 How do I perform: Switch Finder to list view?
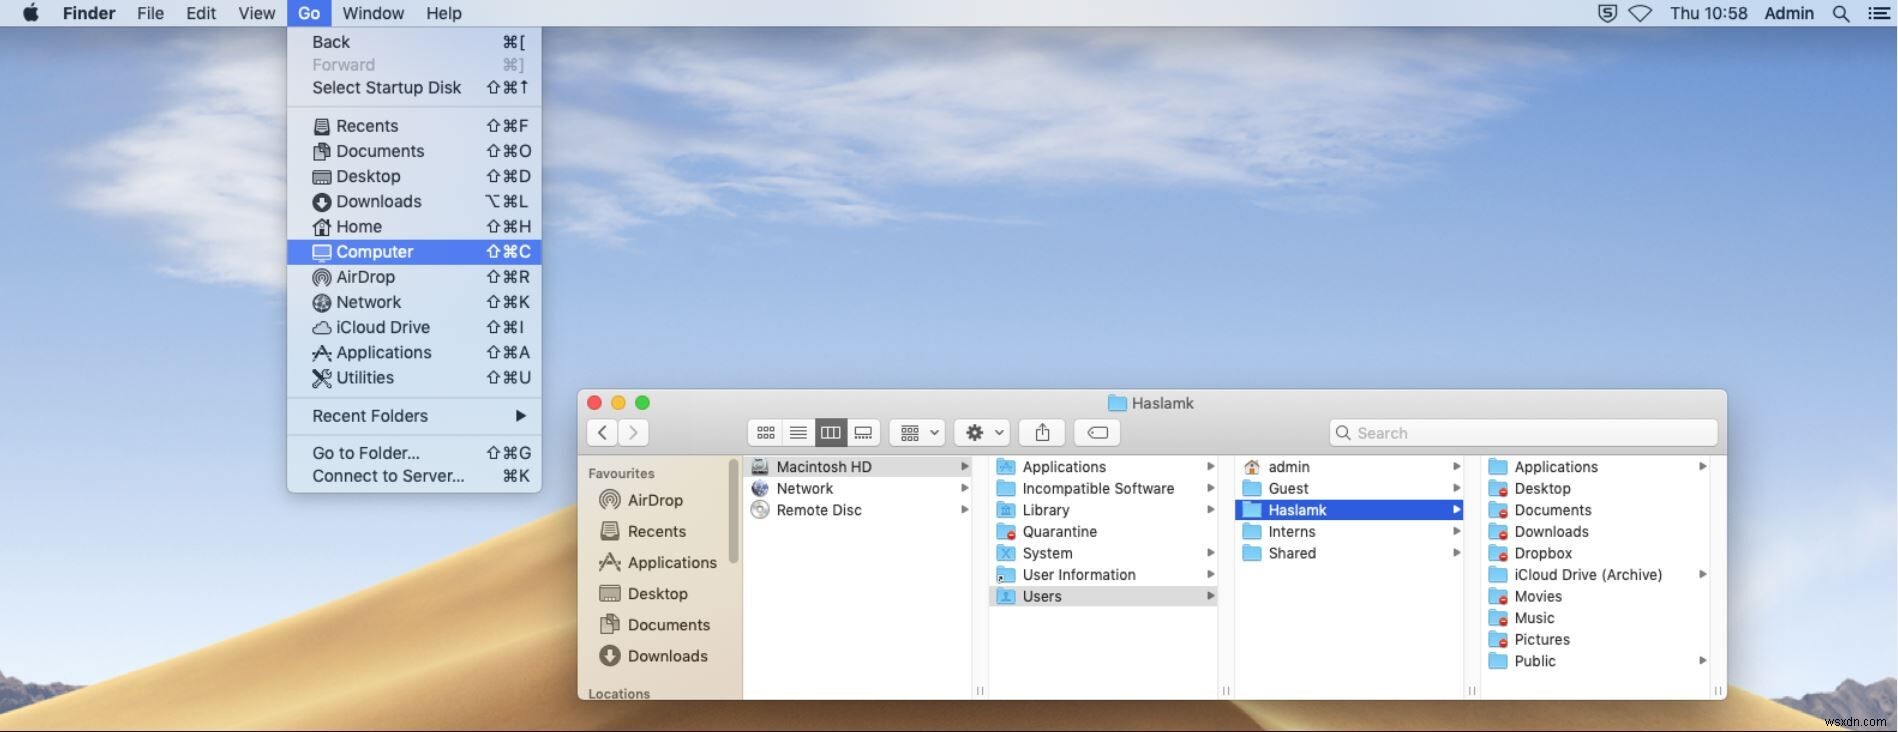(x=798, y=433)
